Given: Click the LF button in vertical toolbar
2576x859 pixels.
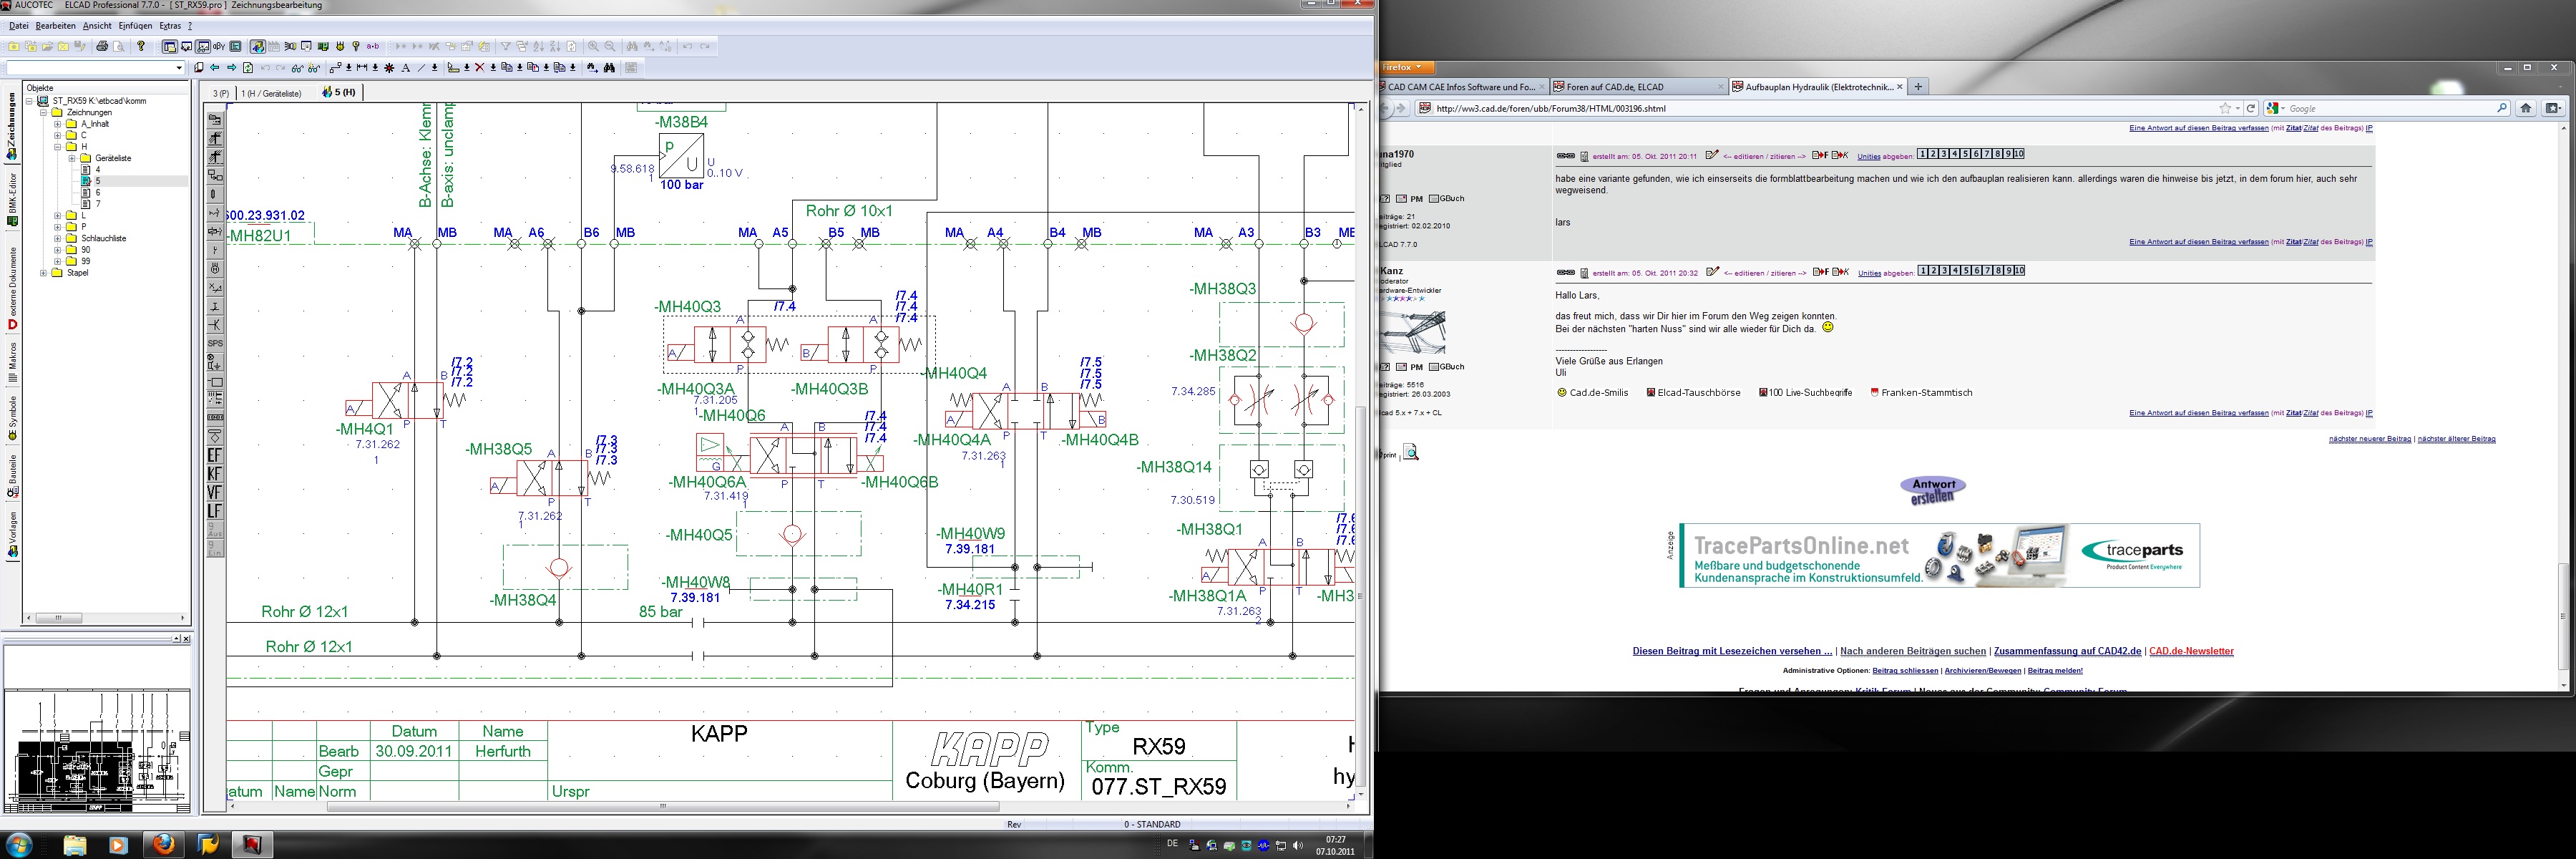Looking at the screenshot, I should coord(215,511).
